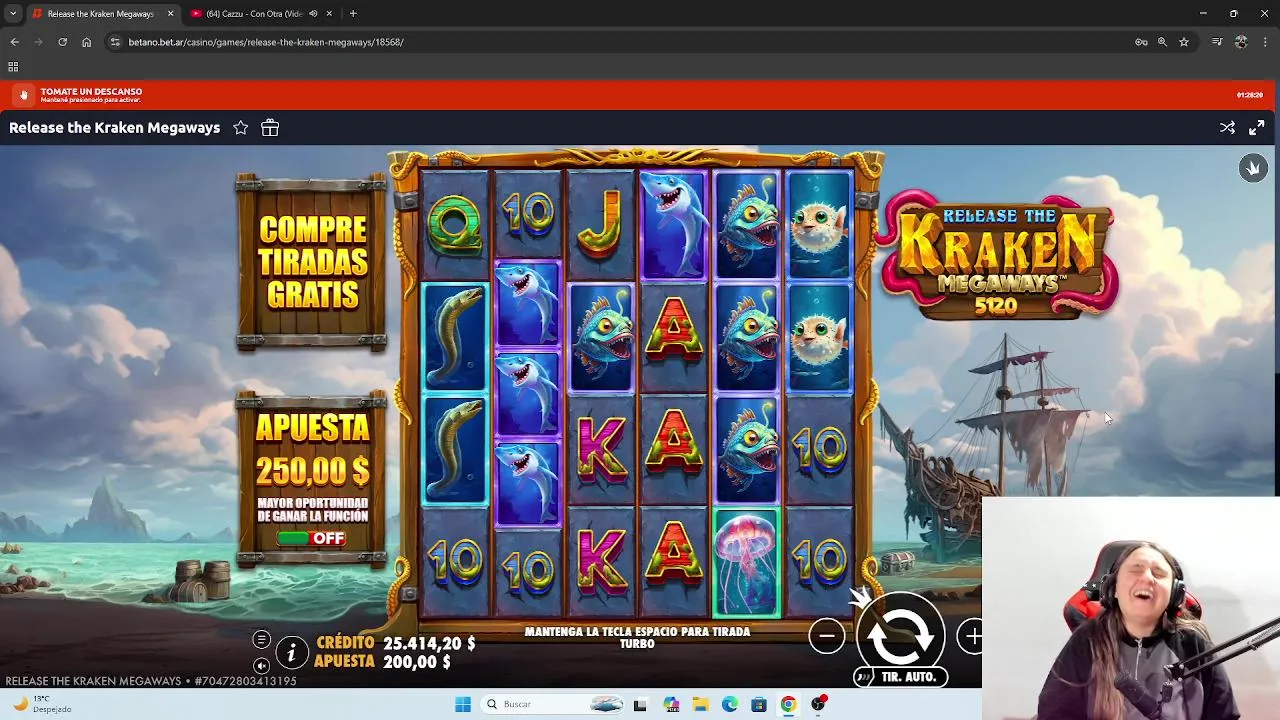Screen dimensions: 1280x720
Task: Open the password manager key icon
Action: (x=1141, y=42)
